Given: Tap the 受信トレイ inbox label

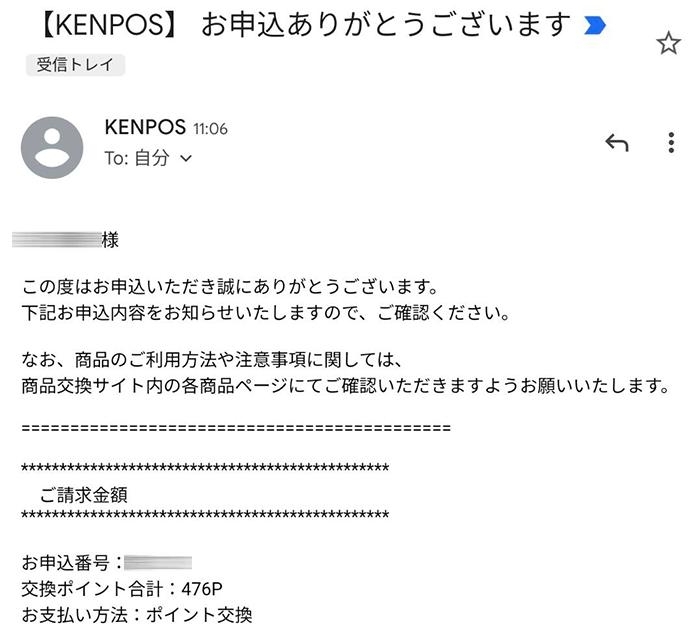Looking at the screenshot, I should pyautogui.click(x=75, y=65).
